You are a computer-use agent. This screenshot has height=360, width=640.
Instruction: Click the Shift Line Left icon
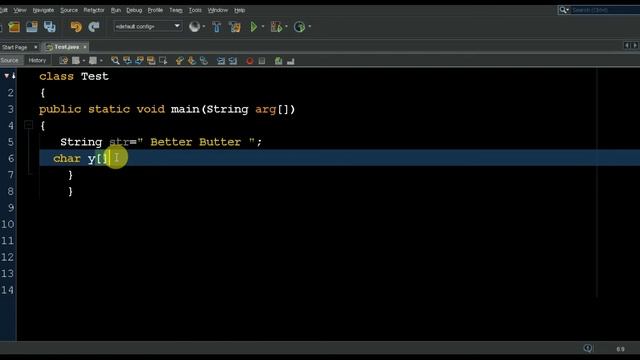point(221,61)
